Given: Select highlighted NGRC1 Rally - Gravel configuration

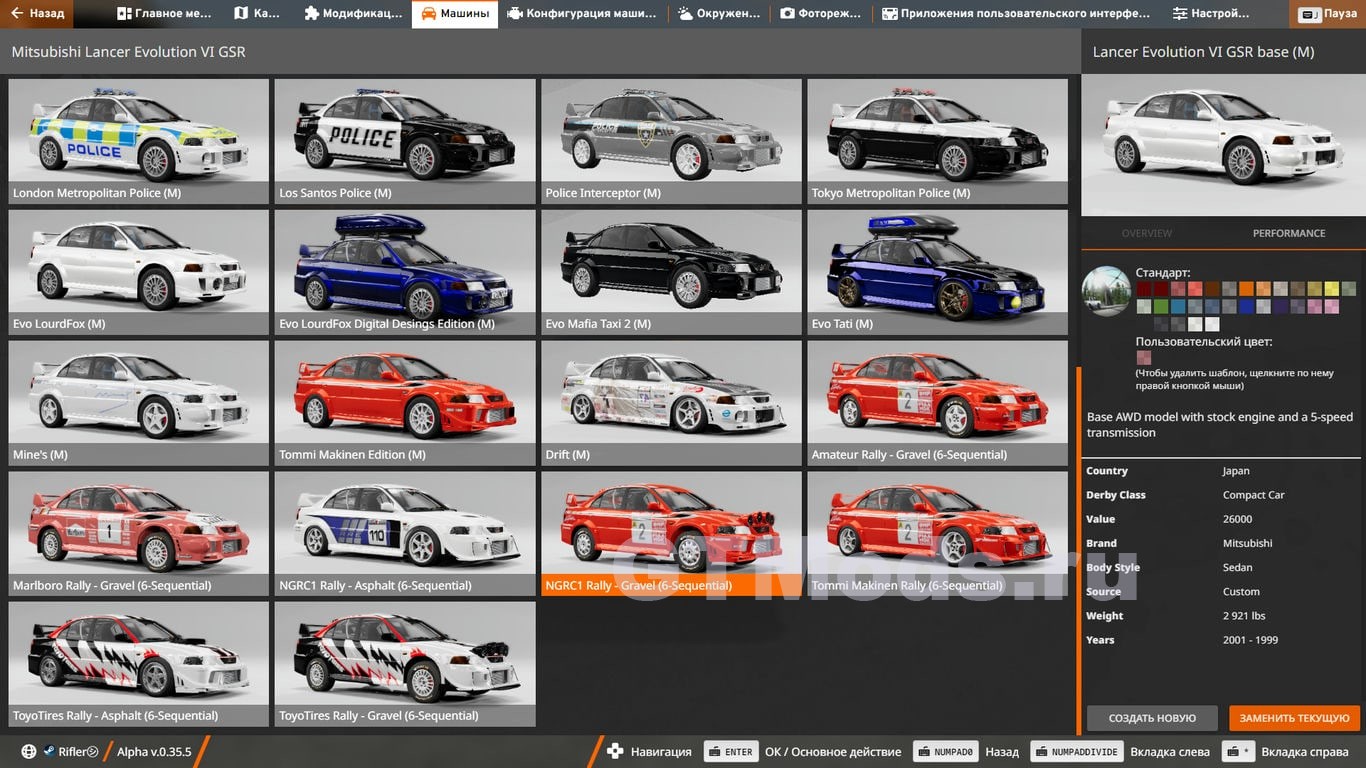Looking at the screenshot, I should point(672,534).
